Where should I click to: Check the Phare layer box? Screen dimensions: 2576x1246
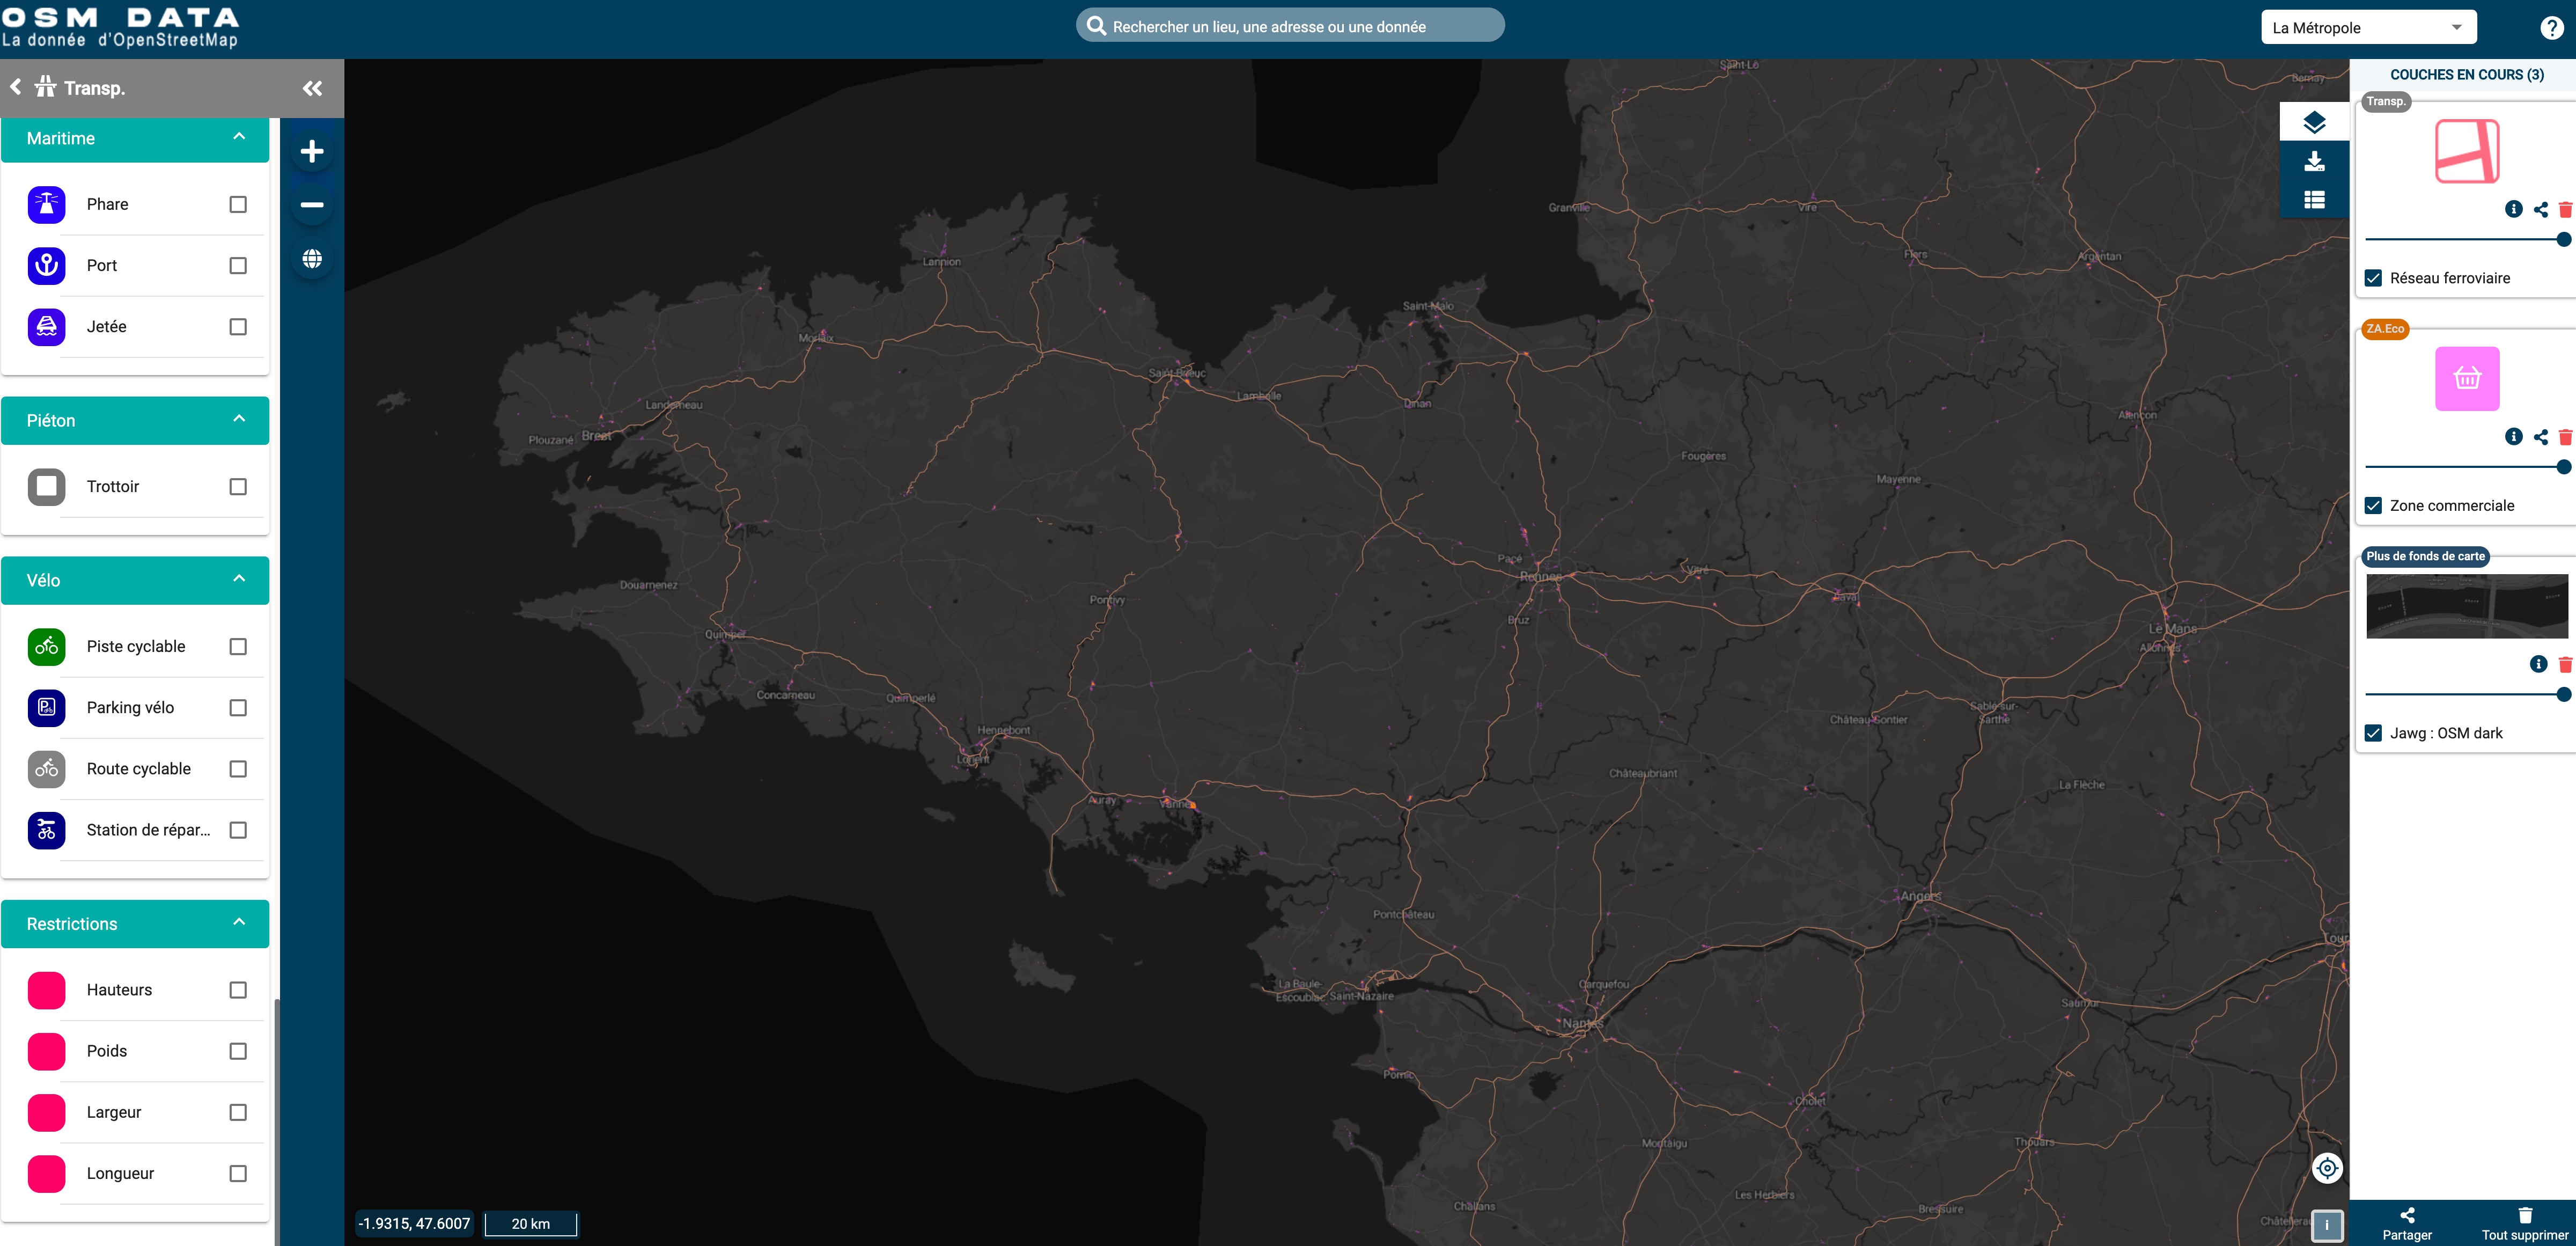click(x=238, y=205)
